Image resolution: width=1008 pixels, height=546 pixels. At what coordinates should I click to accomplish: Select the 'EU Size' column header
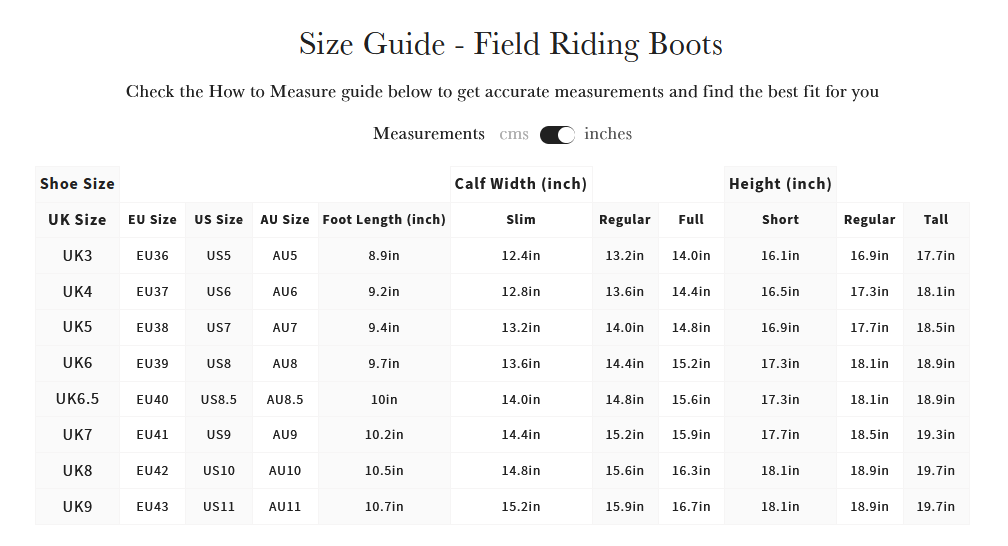152,220
